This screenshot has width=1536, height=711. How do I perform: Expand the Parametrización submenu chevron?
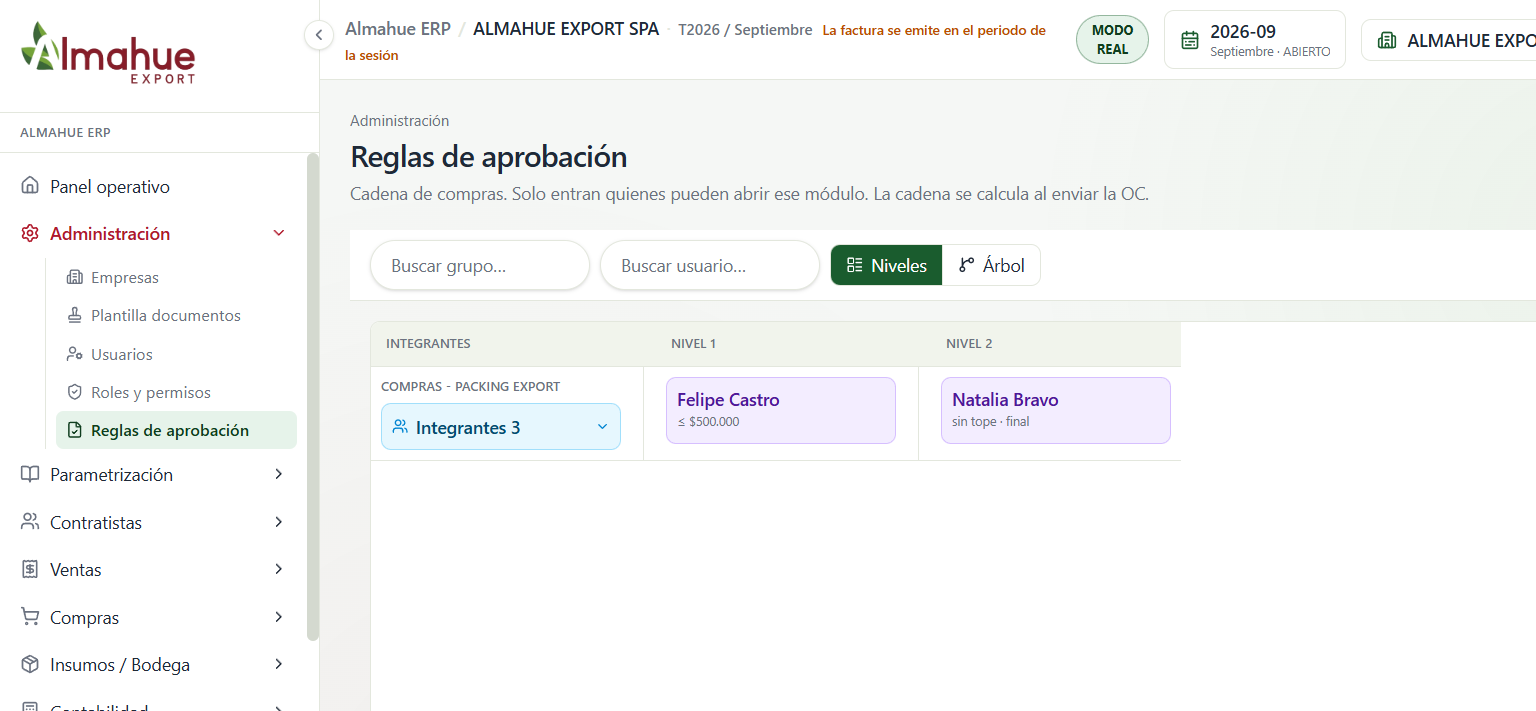pyautogui.click(x=279, y=474)
